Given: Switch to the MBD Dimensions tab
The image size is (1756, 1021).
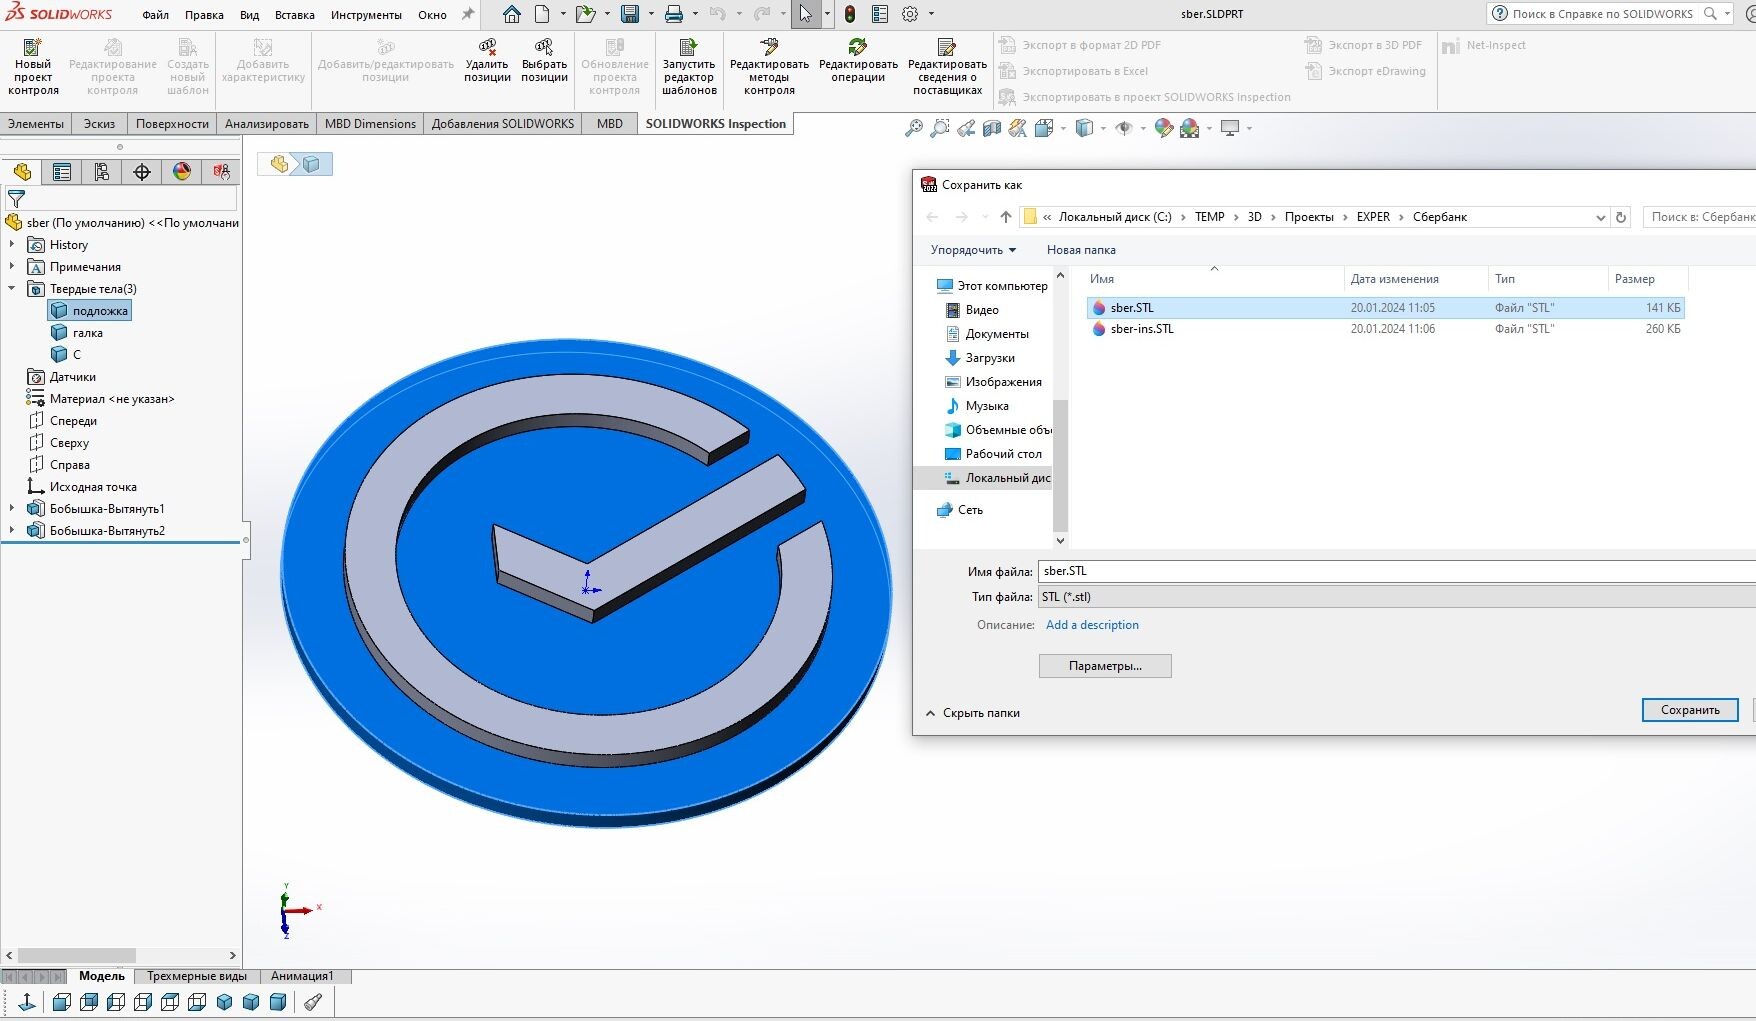Looking at the screenshot, I should (x=370, y=124).
